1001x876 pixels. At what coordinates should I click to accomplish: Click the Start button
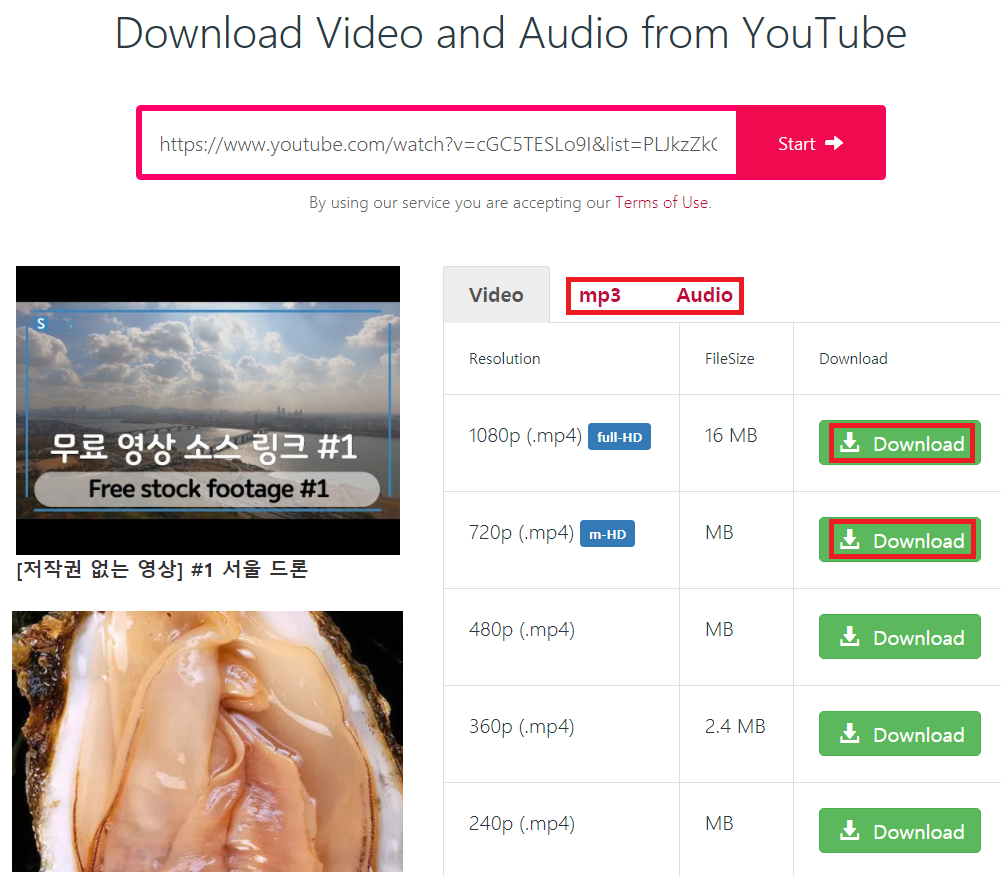pyautogui.click(x=809, y=143)
